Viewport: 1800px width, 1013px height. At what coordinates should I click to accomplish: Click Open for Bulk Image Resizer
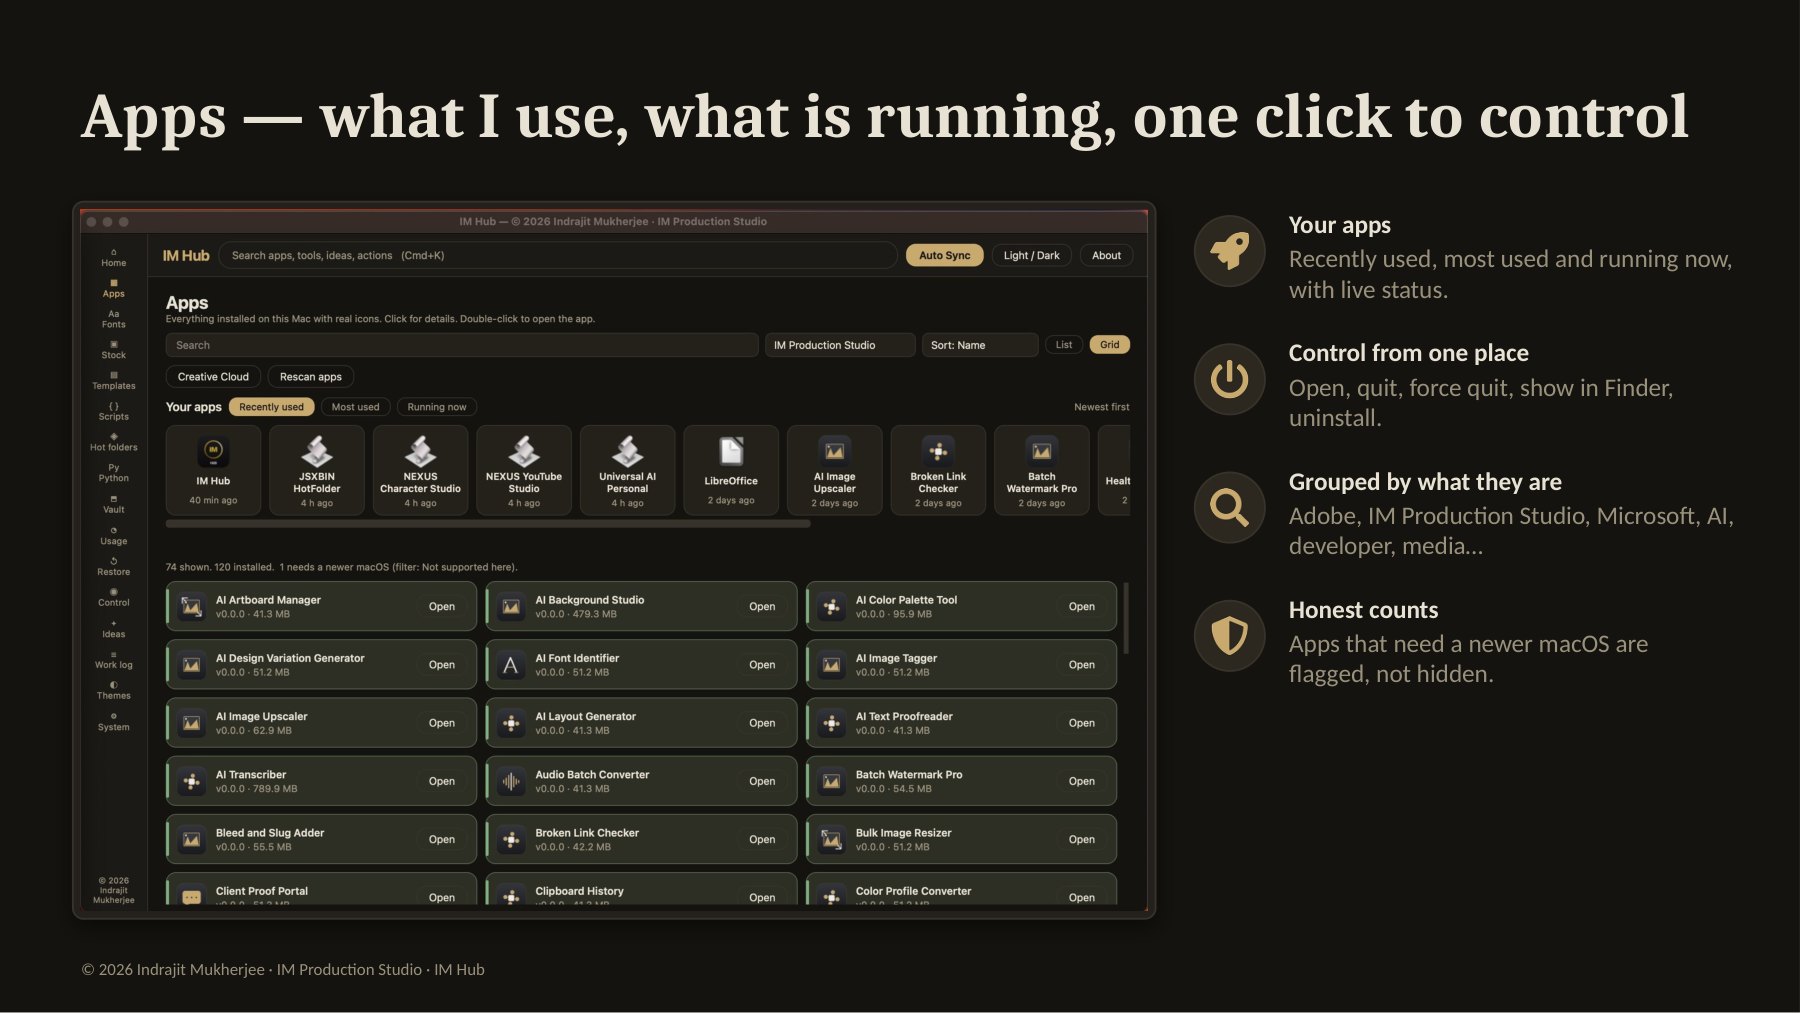click(x=1082, y=840)
